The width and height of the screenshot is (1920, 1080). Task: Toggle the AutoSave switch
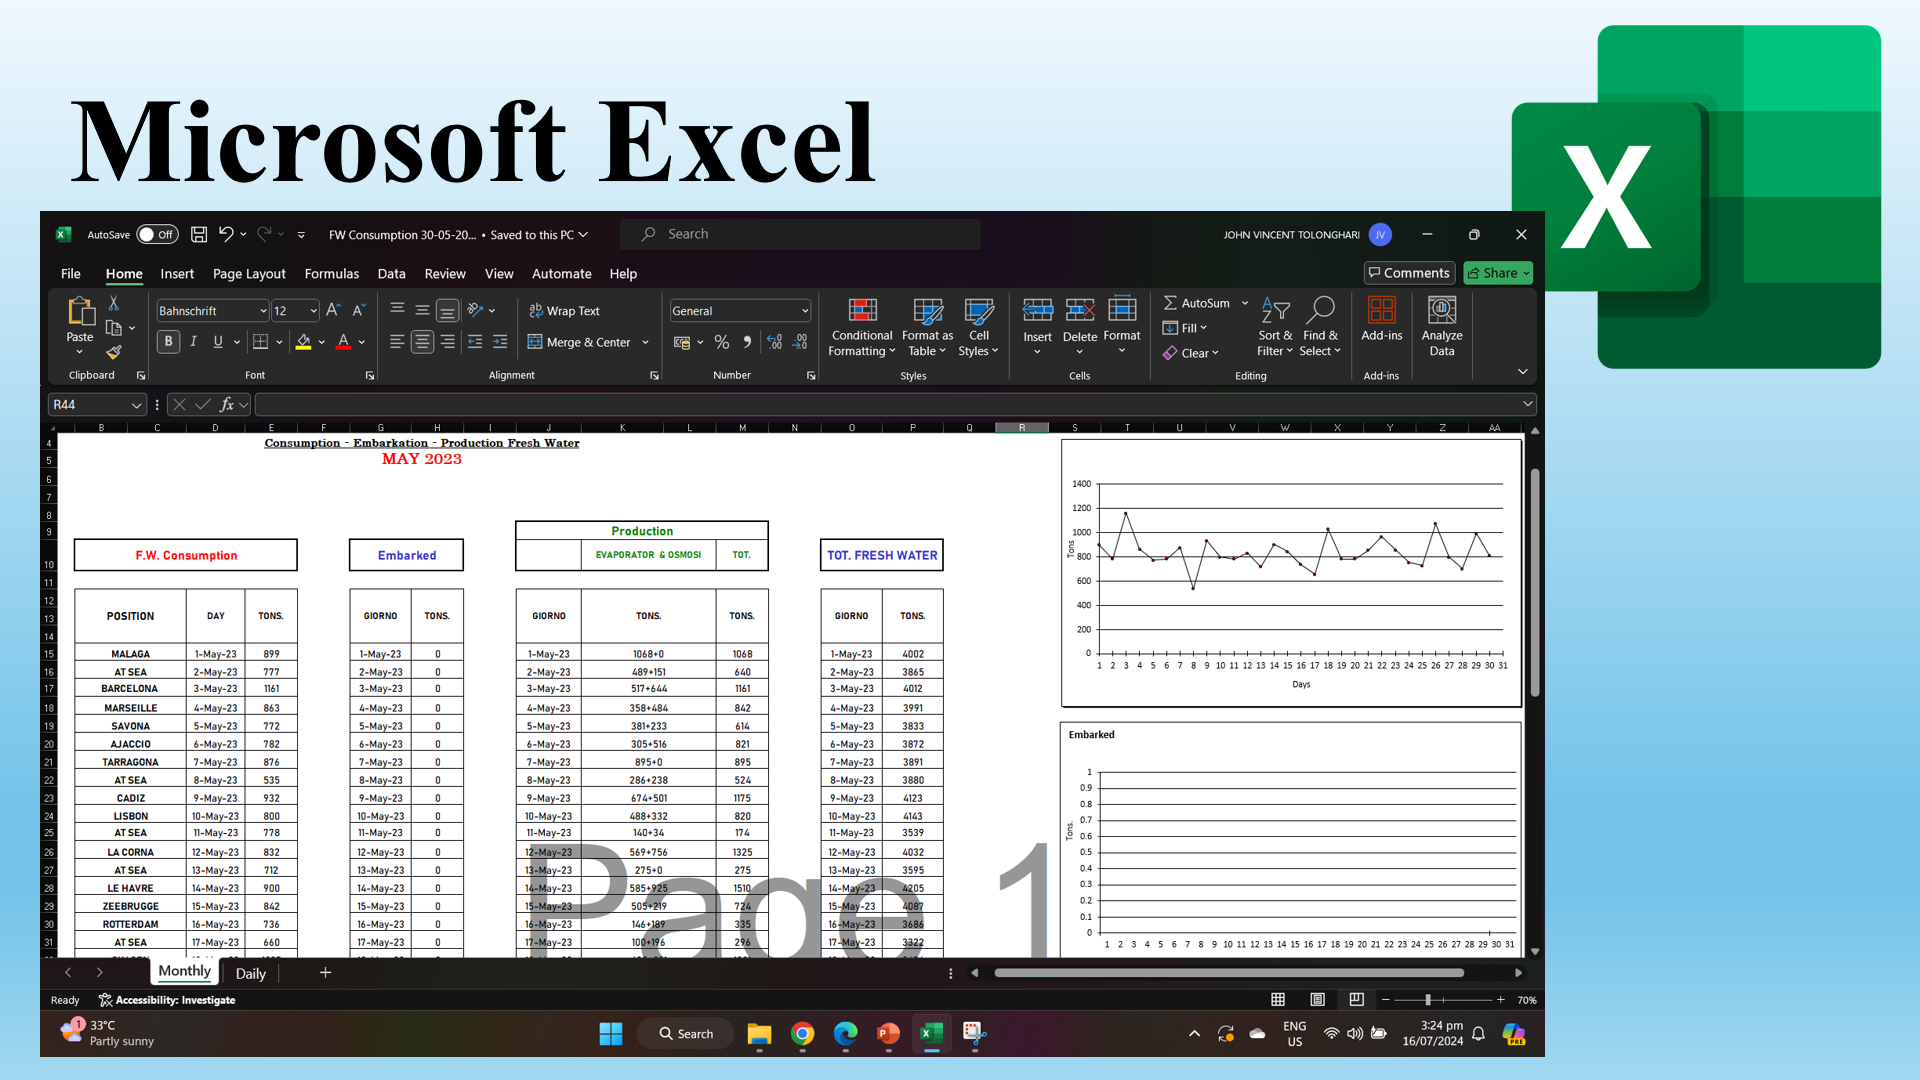[157, 235]
